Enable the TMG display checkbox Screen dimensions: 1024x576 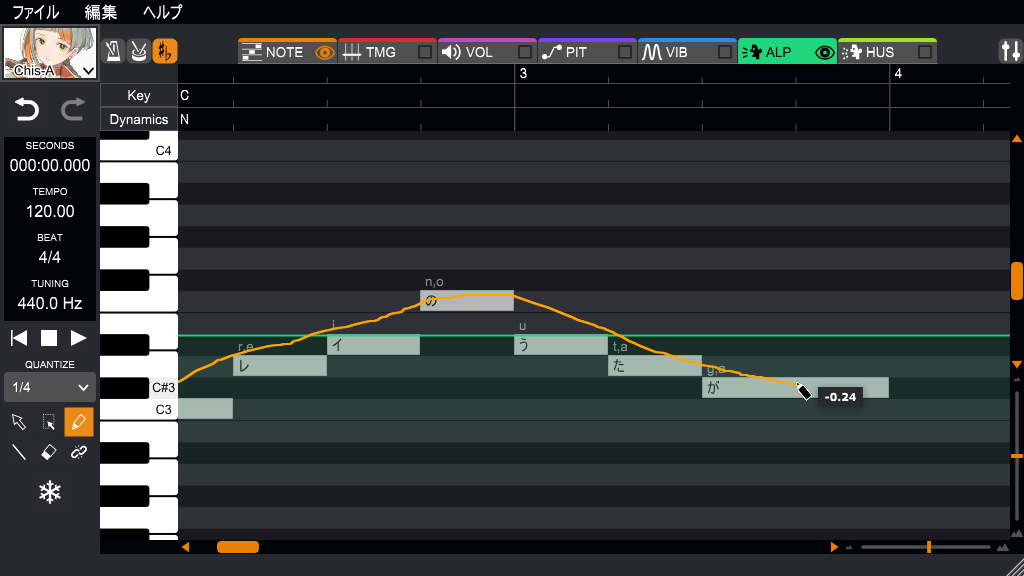pos(424,52)
